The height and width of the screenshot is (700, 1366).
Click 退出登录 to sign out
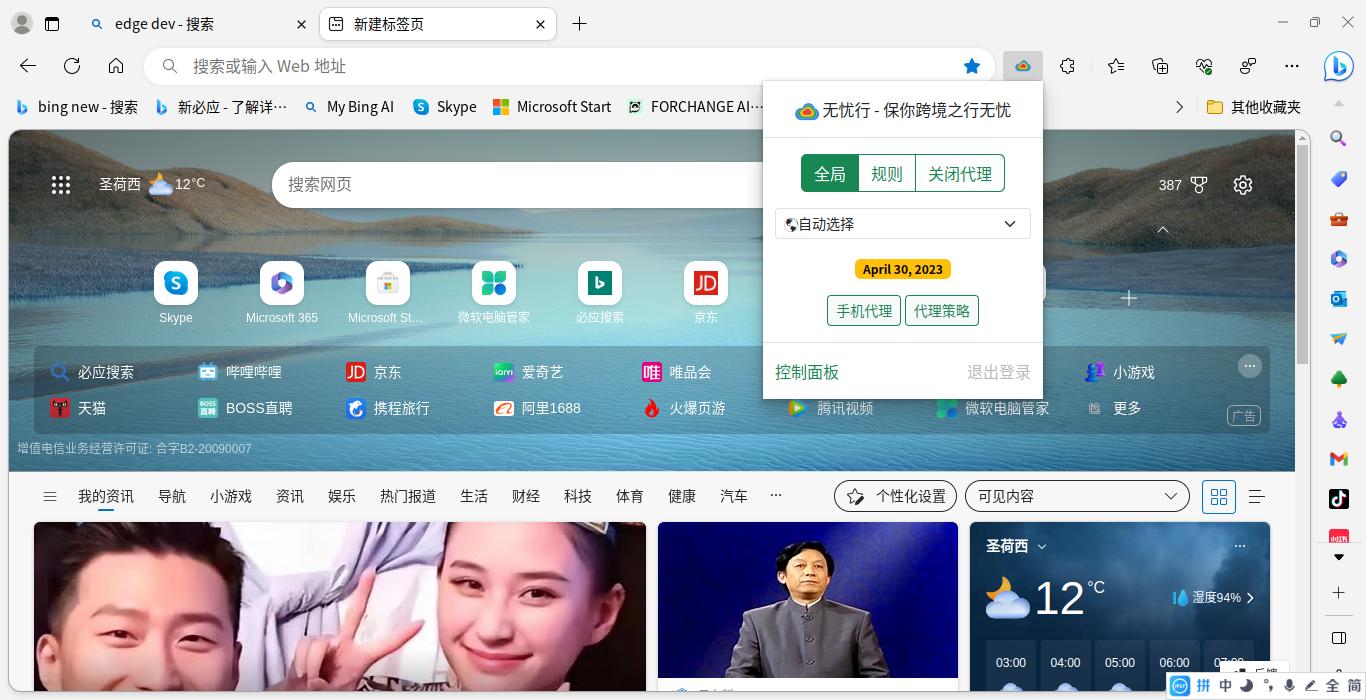point(999,372)
